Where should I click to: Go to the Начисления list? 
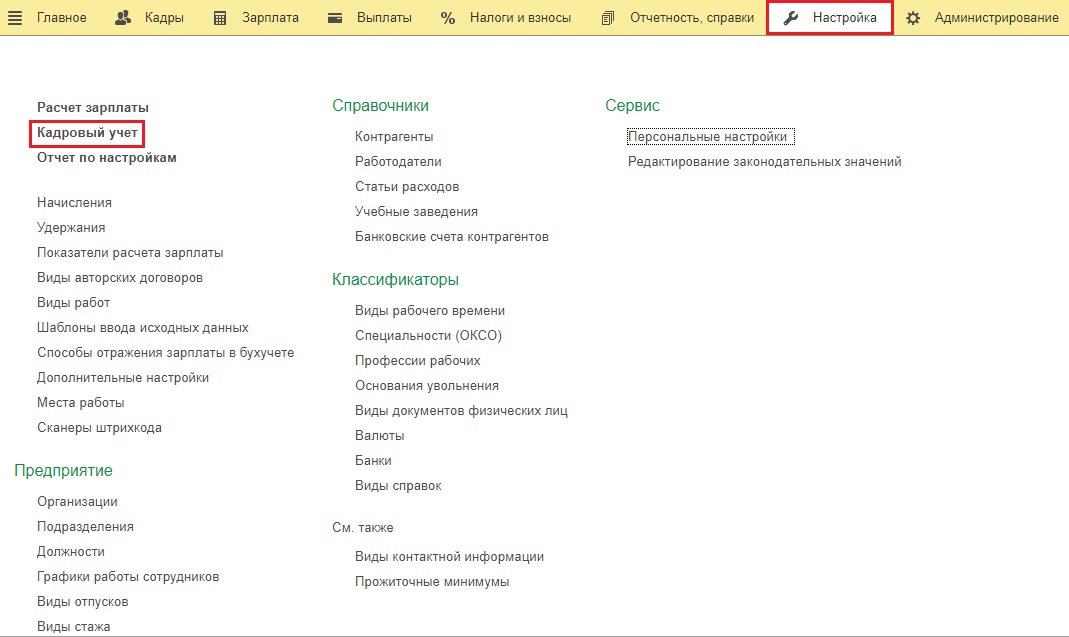coord(74,203)
